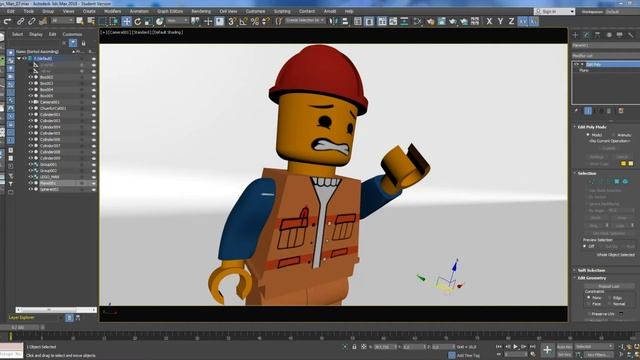The width and height of the screenshot is (640, 360).
Task: Activate the Unlink Selection tool
Action: click(x=31, y=21)
